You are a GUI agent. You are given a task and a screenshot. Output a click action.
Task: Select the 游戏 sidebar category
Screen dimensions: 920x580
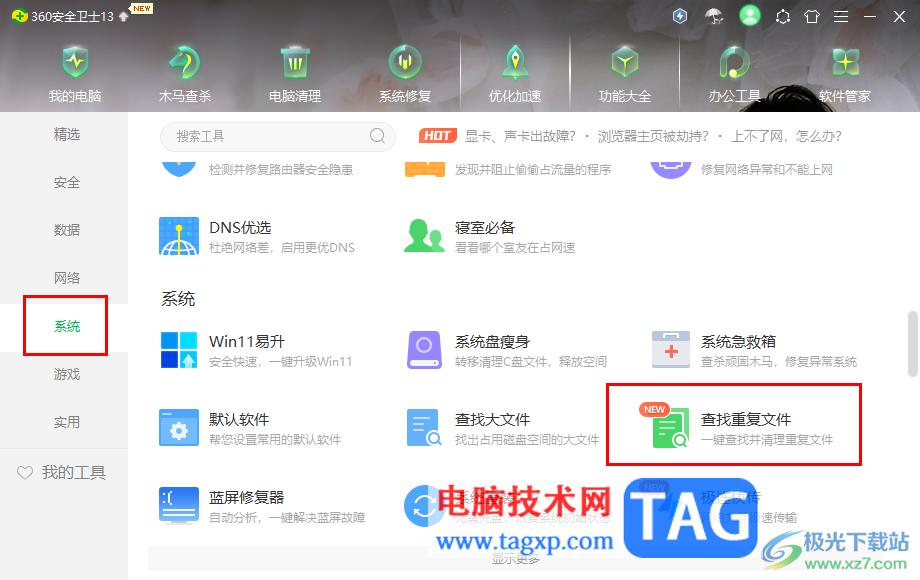pyautogui.click(x=67, y=374)
